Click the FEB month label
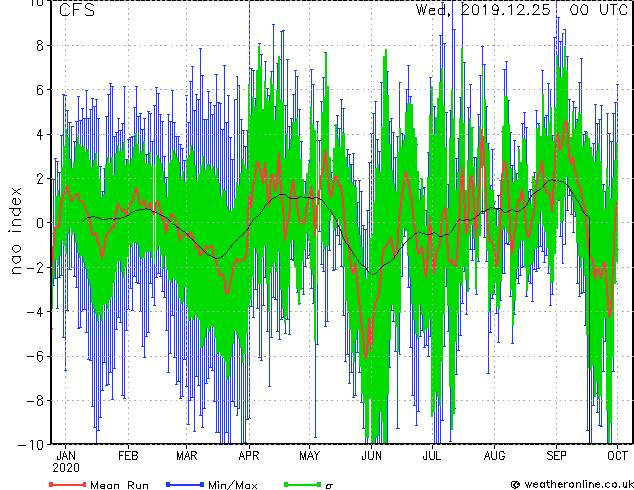634x490 pixels. click(128, 456)
